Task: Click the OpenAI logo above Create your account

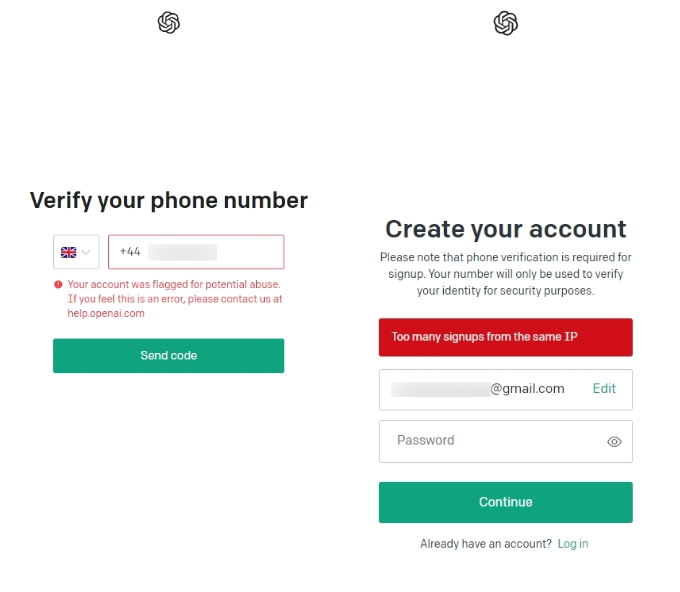Action: (x=506, y=23)
